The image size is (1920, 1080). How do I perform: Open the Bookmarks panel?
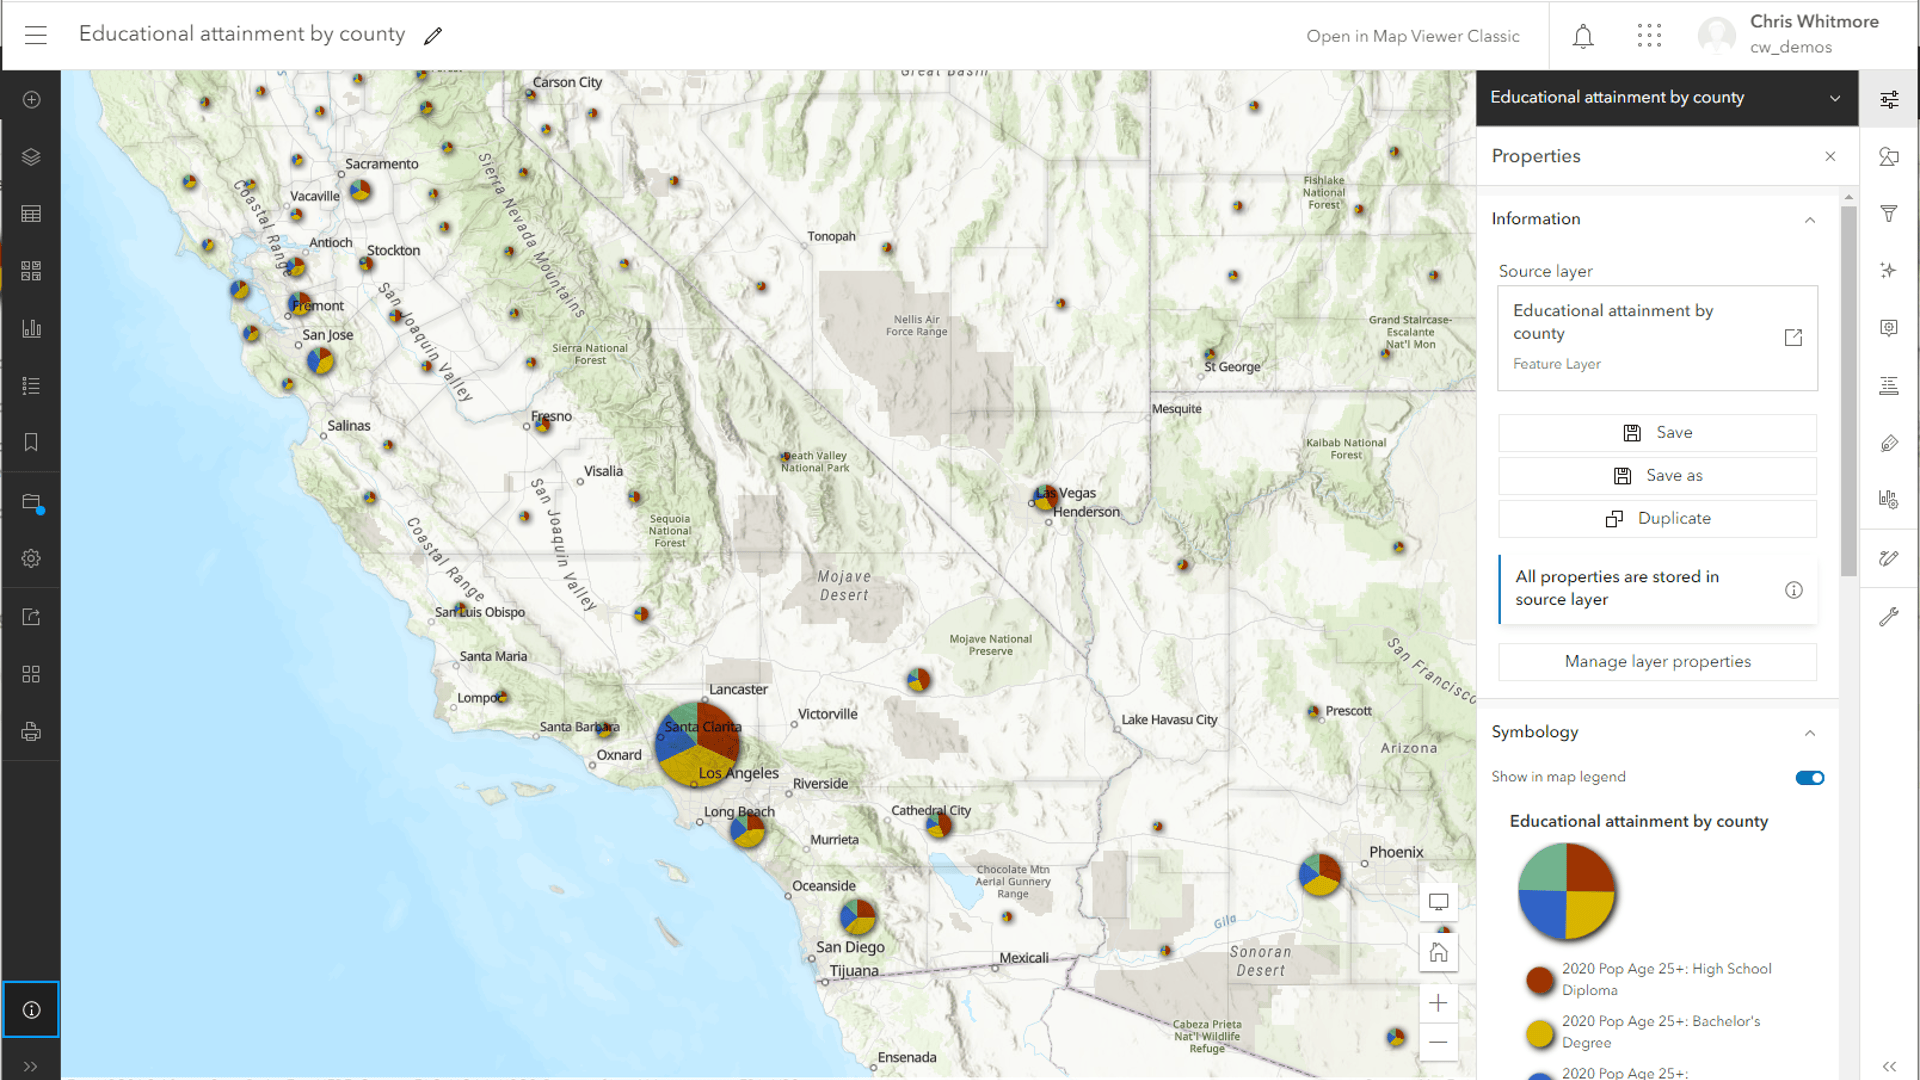[x=31, y=441]
